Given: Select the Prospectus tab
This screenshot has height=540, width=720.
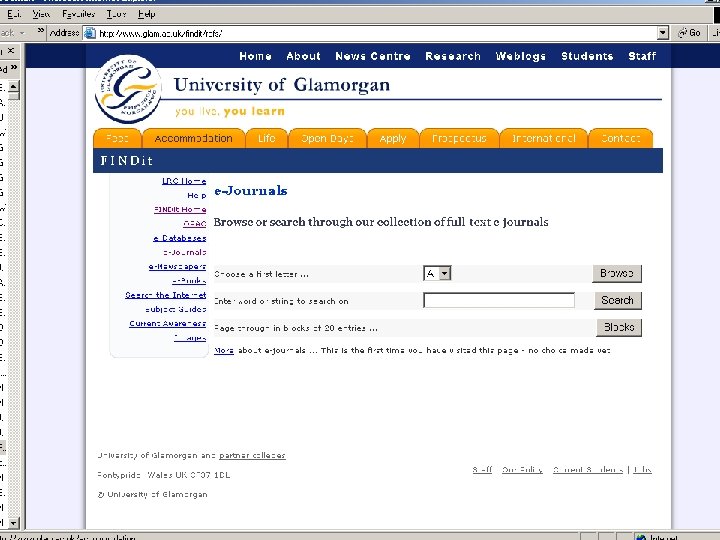Looking at the screenshot, I should click(x=459, y=138).
